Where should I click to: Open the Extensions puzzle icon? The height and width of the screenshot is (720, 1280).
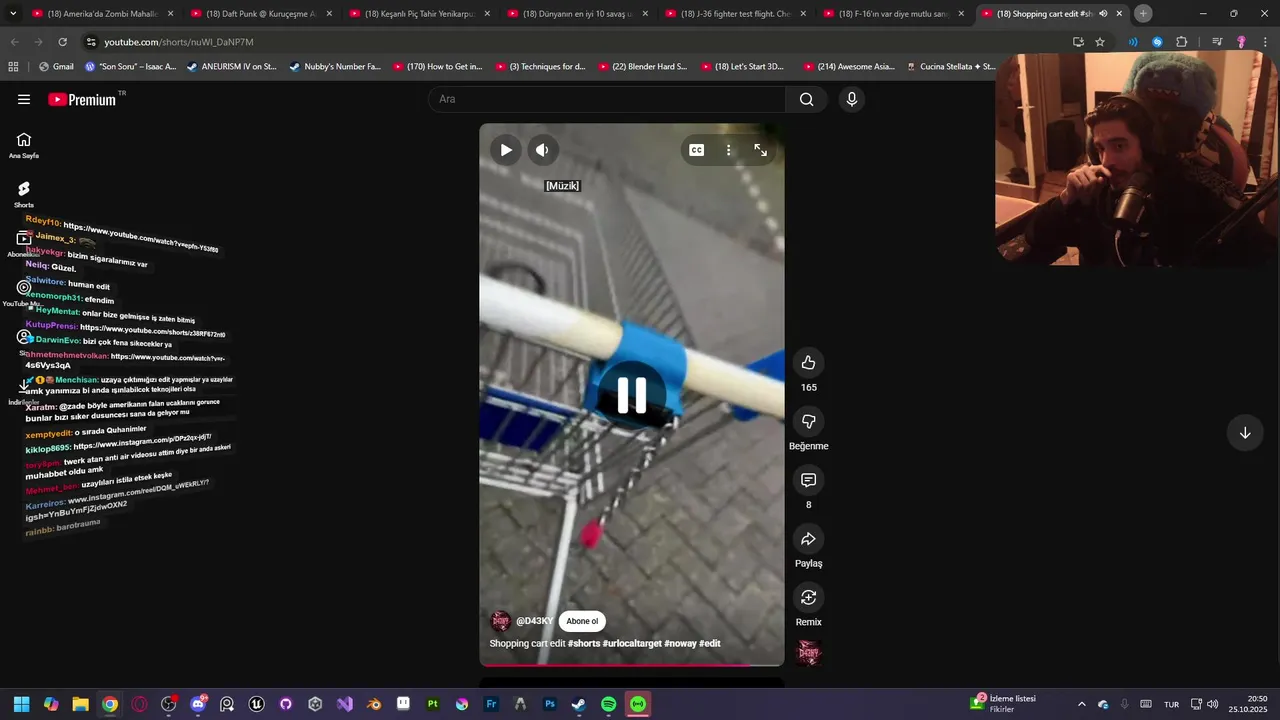1182,42
